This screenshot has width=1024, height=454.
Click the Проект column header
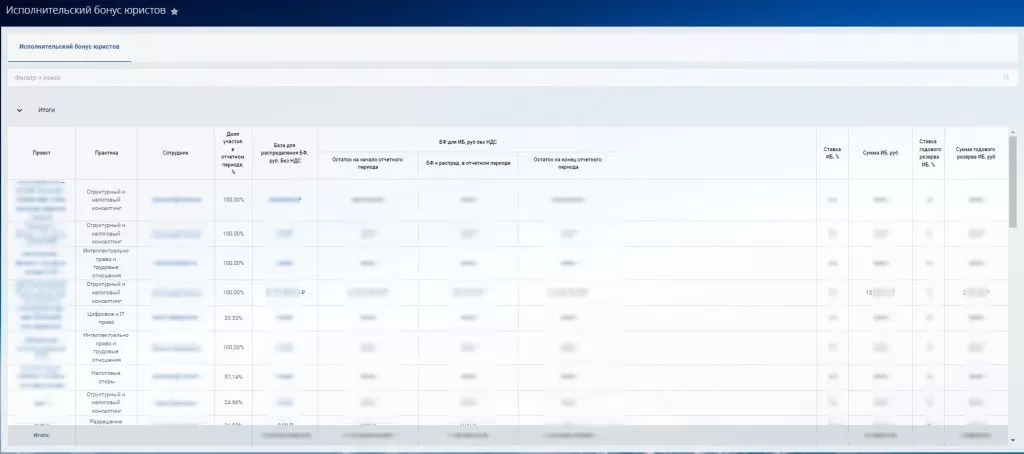pos(41,153)
